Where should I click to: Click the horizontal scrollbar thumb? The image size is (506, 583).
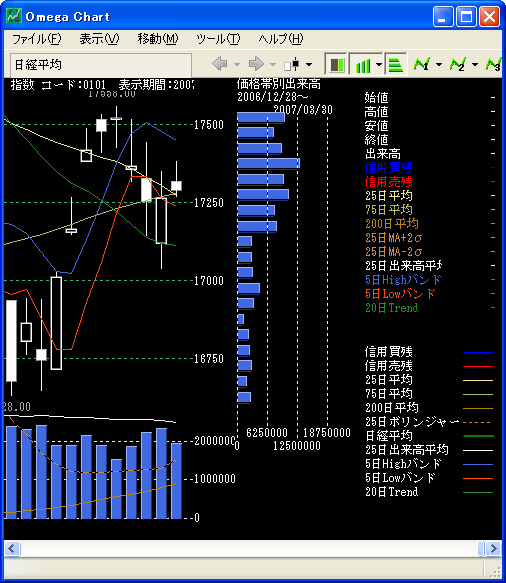[x=481, y=548]
